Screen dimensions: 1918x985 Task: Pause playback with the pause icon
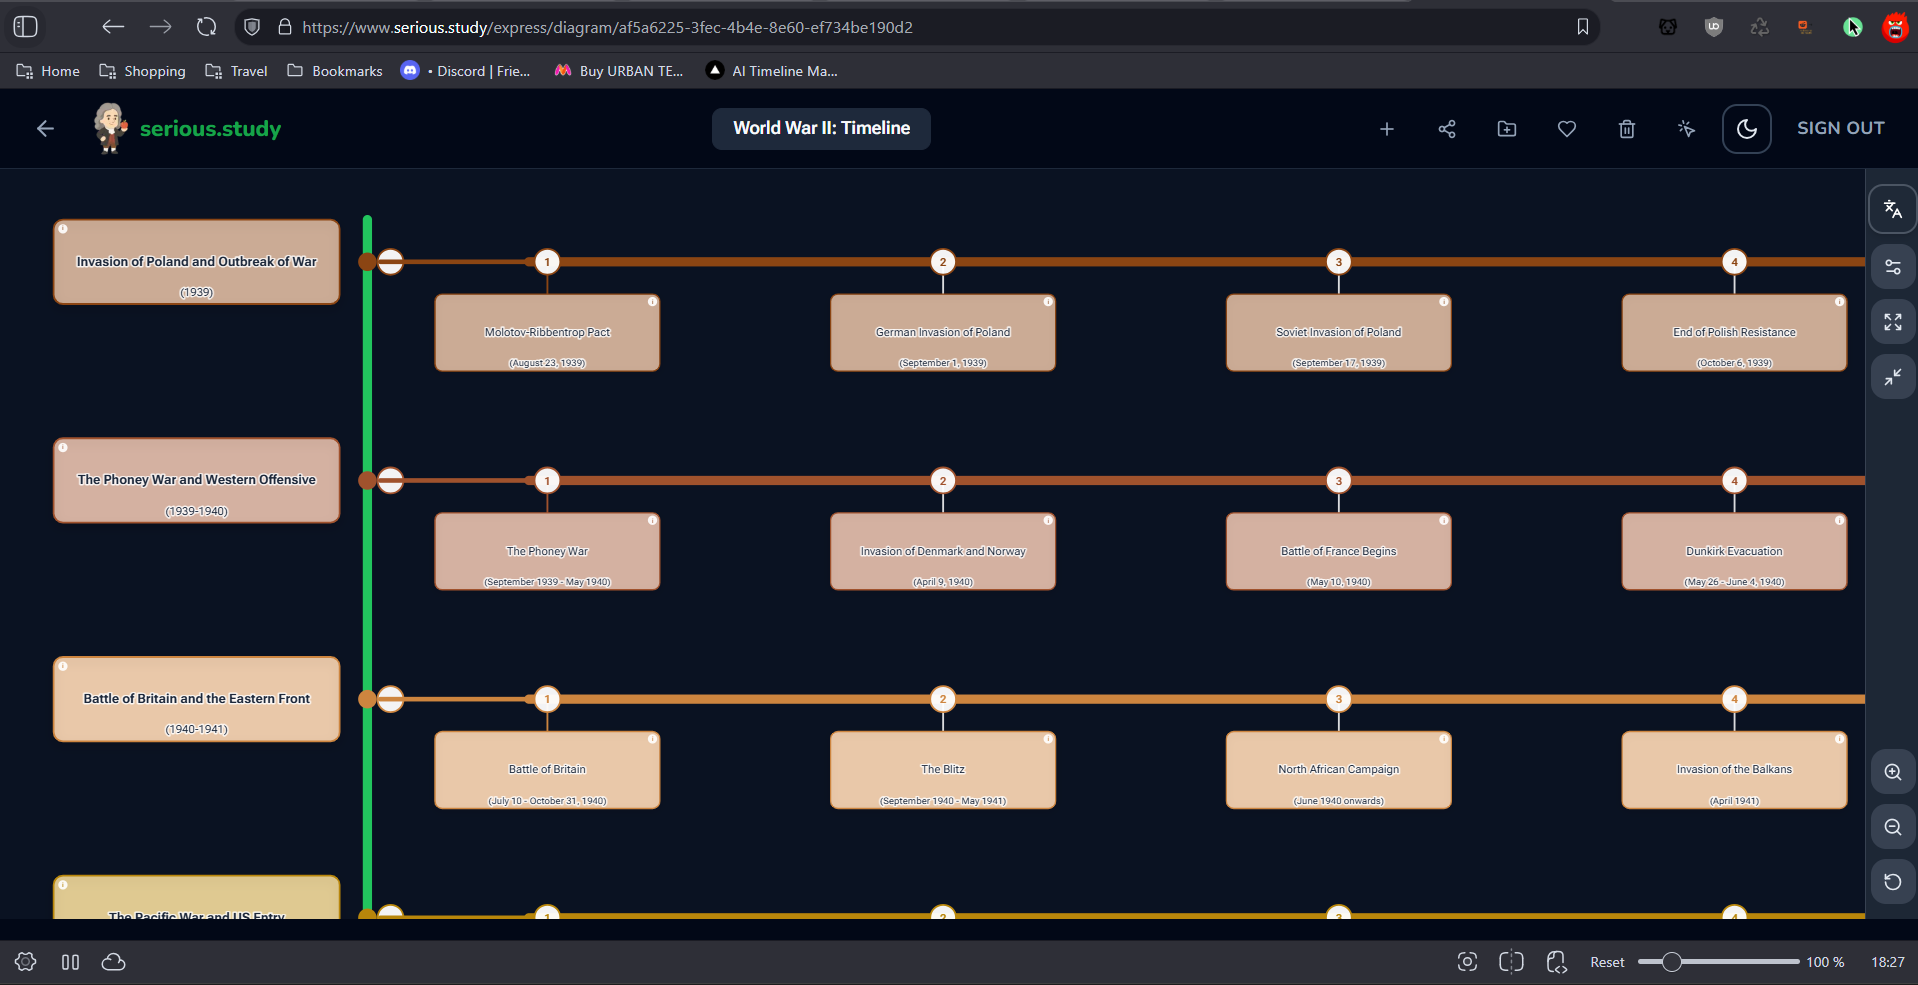pyautogui.click(x=70, y=961)
